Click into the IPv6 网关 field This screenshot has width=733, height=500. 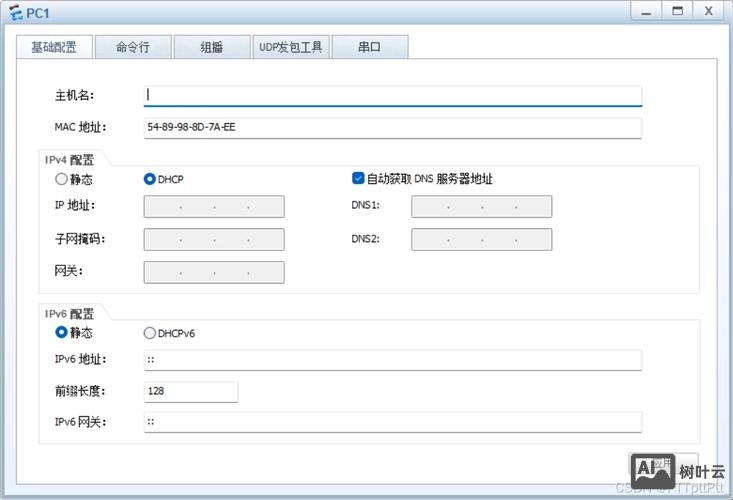click(x=393, y=422)
